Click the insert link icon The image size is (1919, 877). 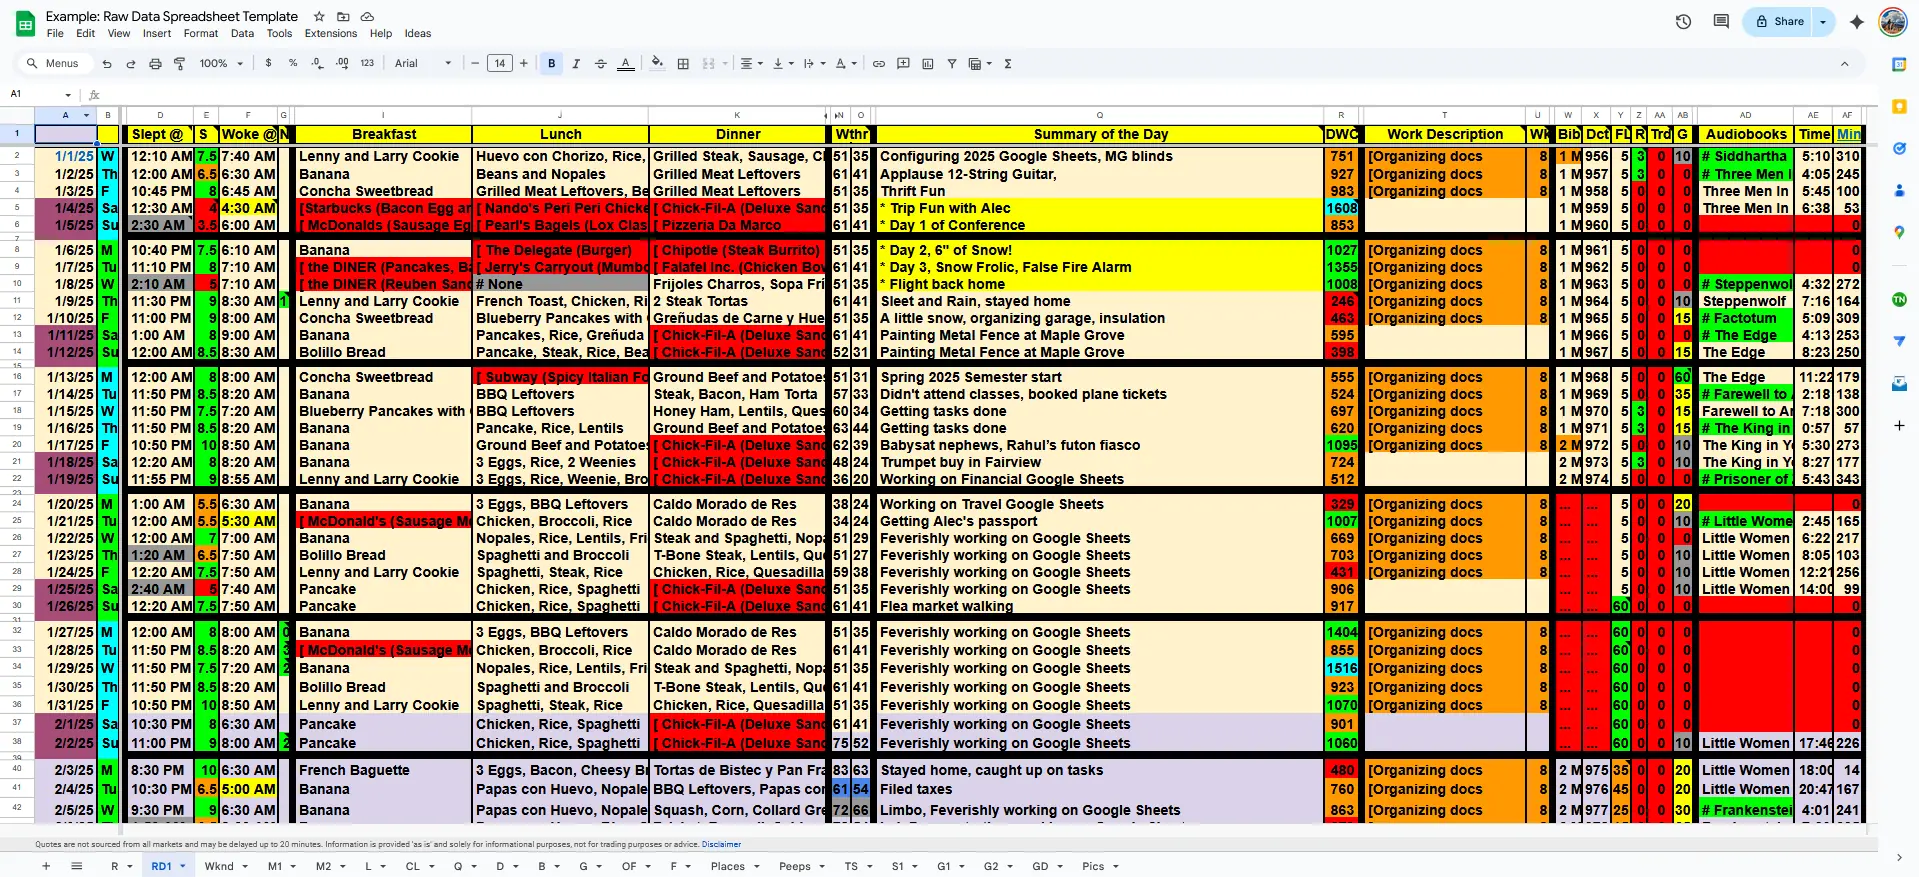coord(879,64)
